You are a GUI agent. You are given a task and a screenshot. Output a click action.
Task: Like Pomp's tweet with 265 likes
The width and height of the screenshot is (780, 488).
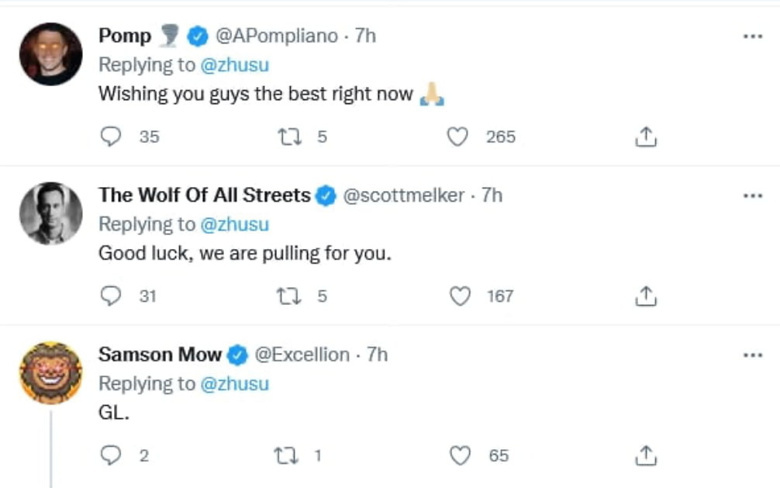coord(459,137)
